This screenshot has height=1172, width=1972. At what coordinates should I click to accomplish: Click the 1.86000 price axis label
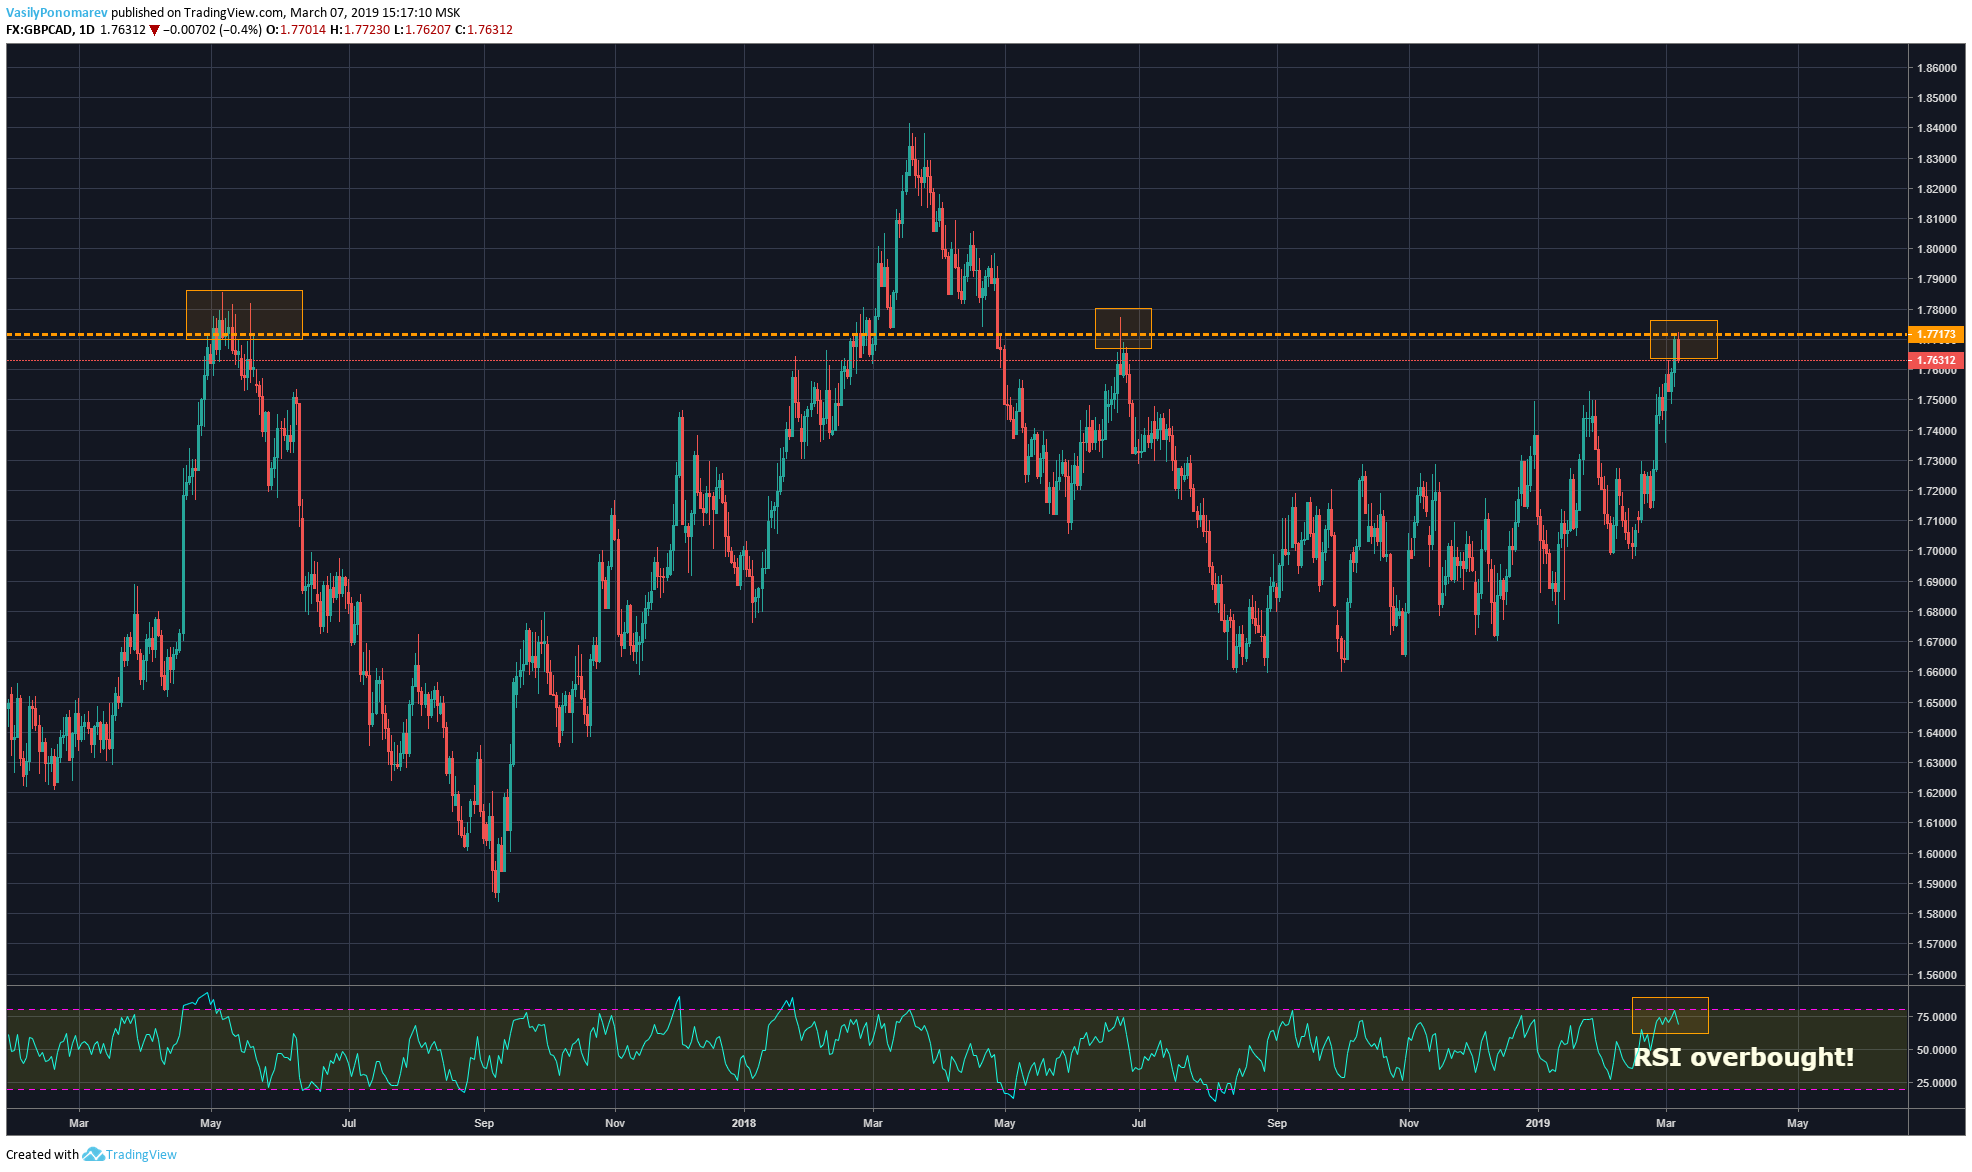[x=1936, y=68]
